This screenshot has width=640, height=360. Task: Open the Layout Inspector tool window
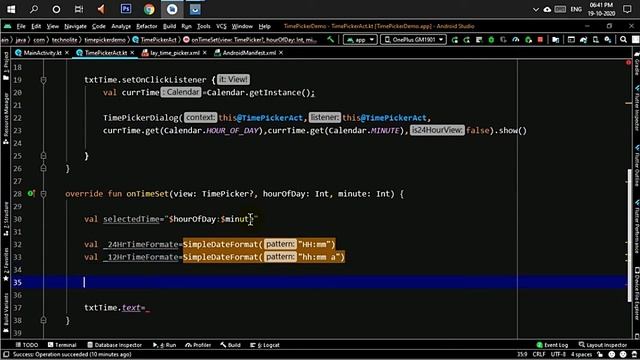(603, 345)
